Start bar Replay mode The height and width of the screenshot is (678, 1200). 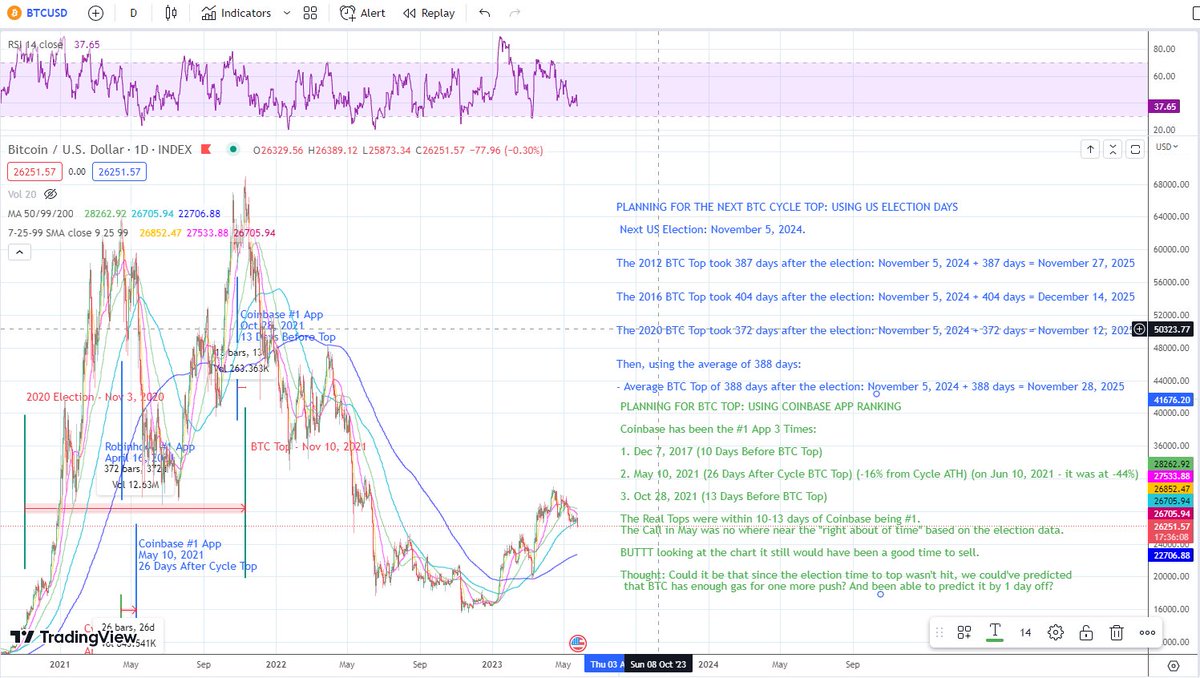click(x=429, y=13)
